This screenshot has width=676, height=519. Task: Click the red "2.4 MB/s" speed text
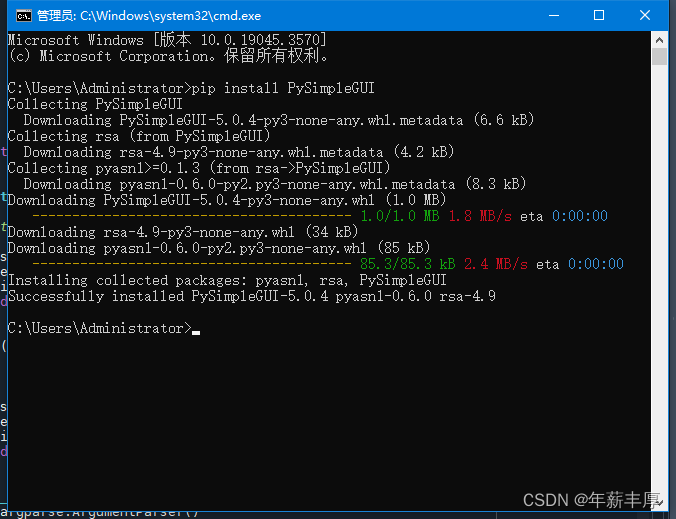click(x=496, y=264)
